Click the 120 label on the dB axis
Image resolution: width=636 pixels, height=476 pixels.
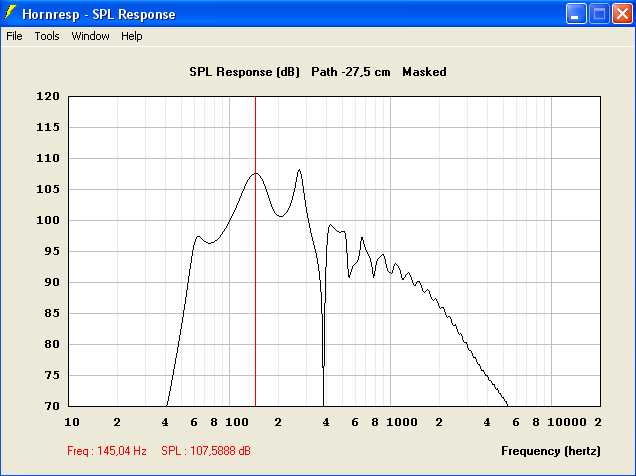(x=49, y=97)
